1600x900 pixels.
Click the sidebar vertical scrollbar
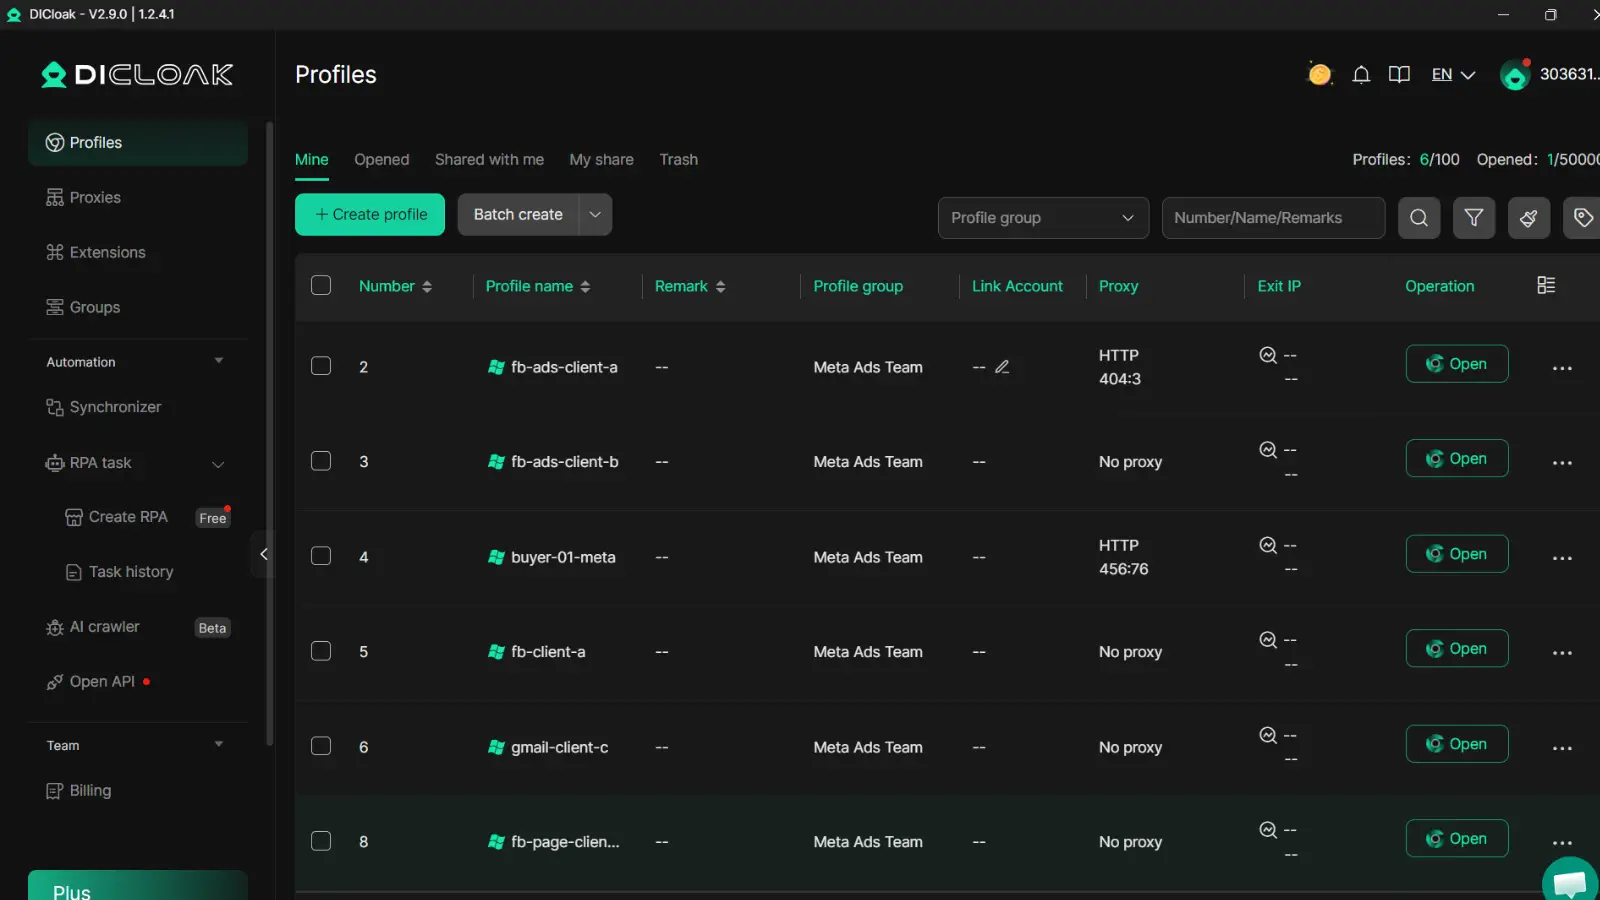pos(269,434)
